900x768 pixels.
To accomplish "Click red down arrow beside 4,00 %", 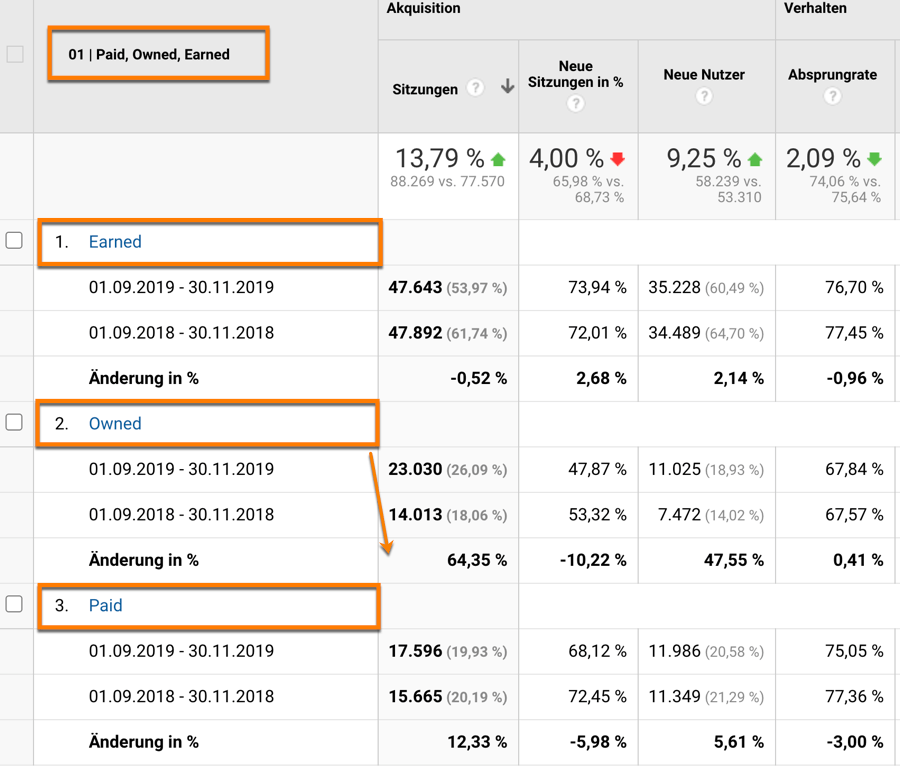I will tap(617, 160).
